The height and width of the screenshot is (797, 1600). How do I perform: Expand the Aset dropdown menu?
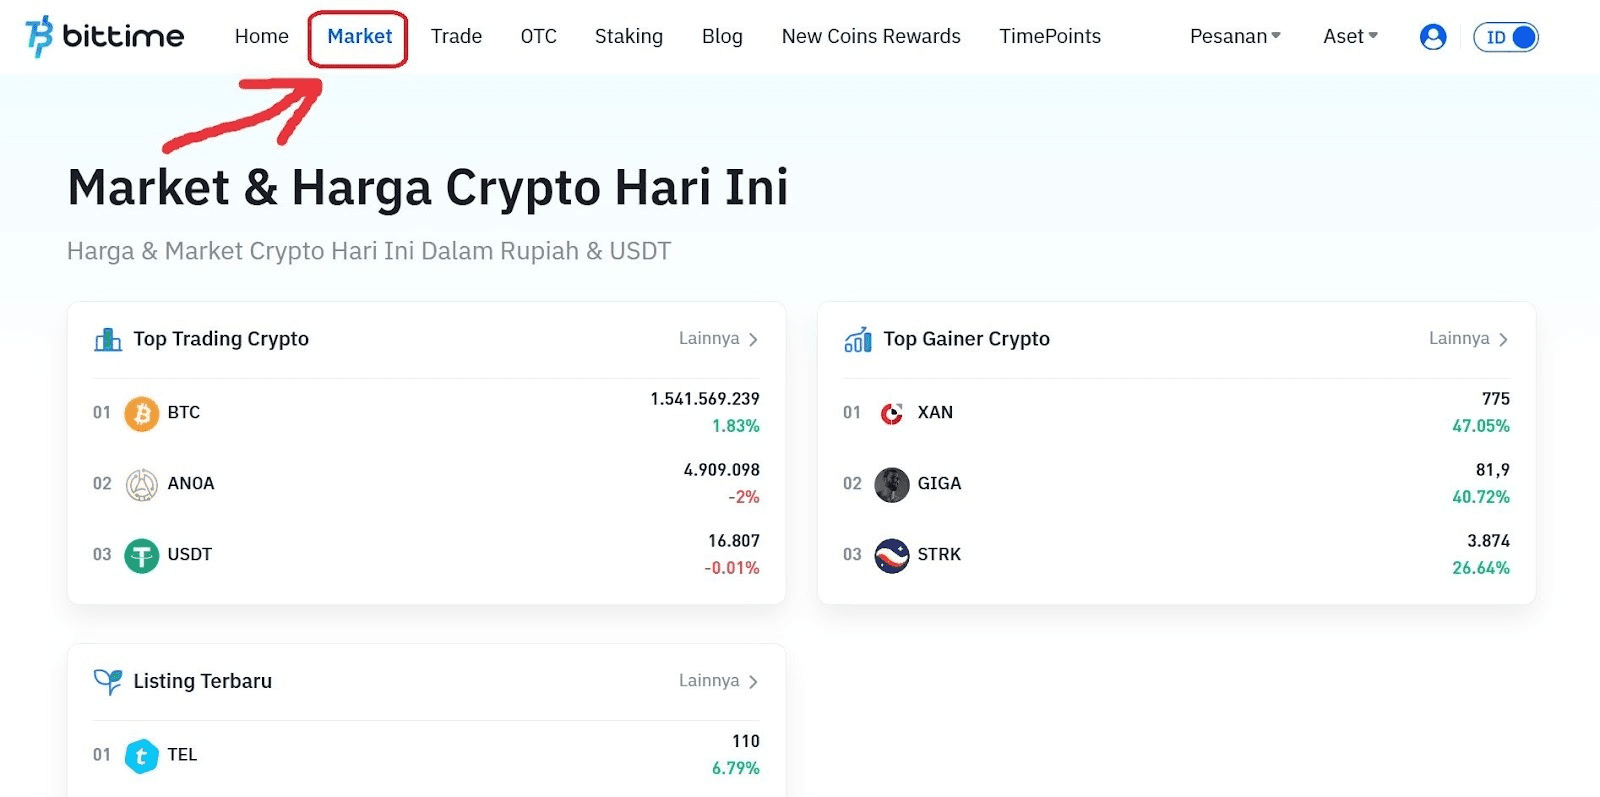tap(1349, 36)
